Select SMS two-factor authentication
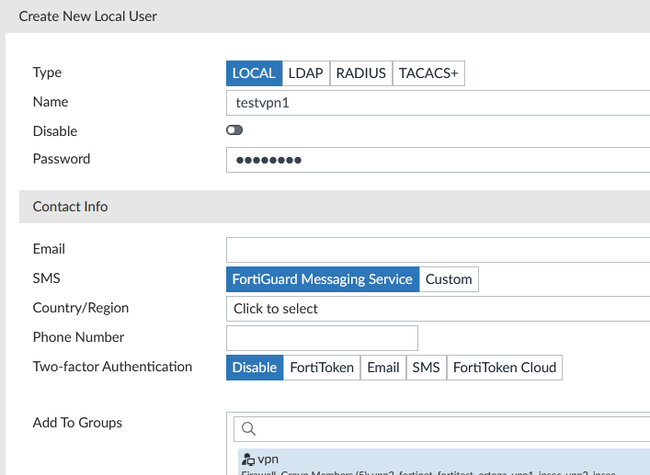 (426, 367)
